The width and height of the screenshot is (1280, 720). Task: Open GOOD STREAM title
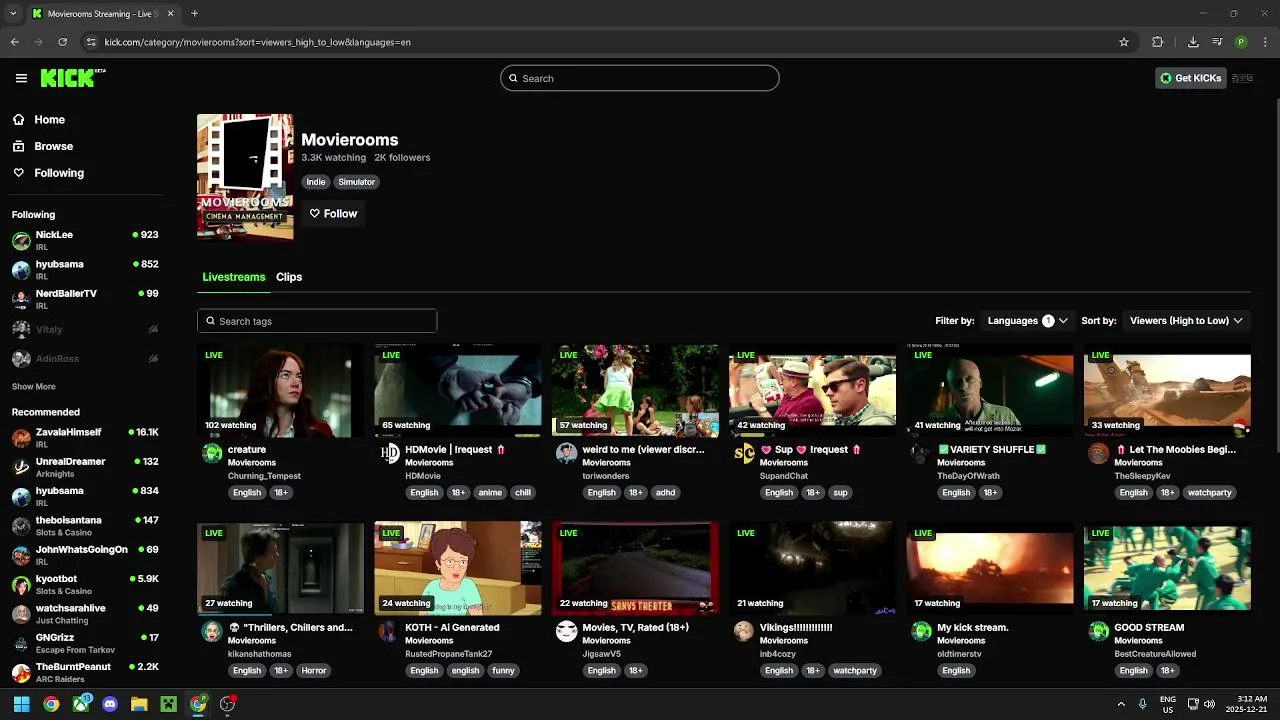[x=1149, y=628]
